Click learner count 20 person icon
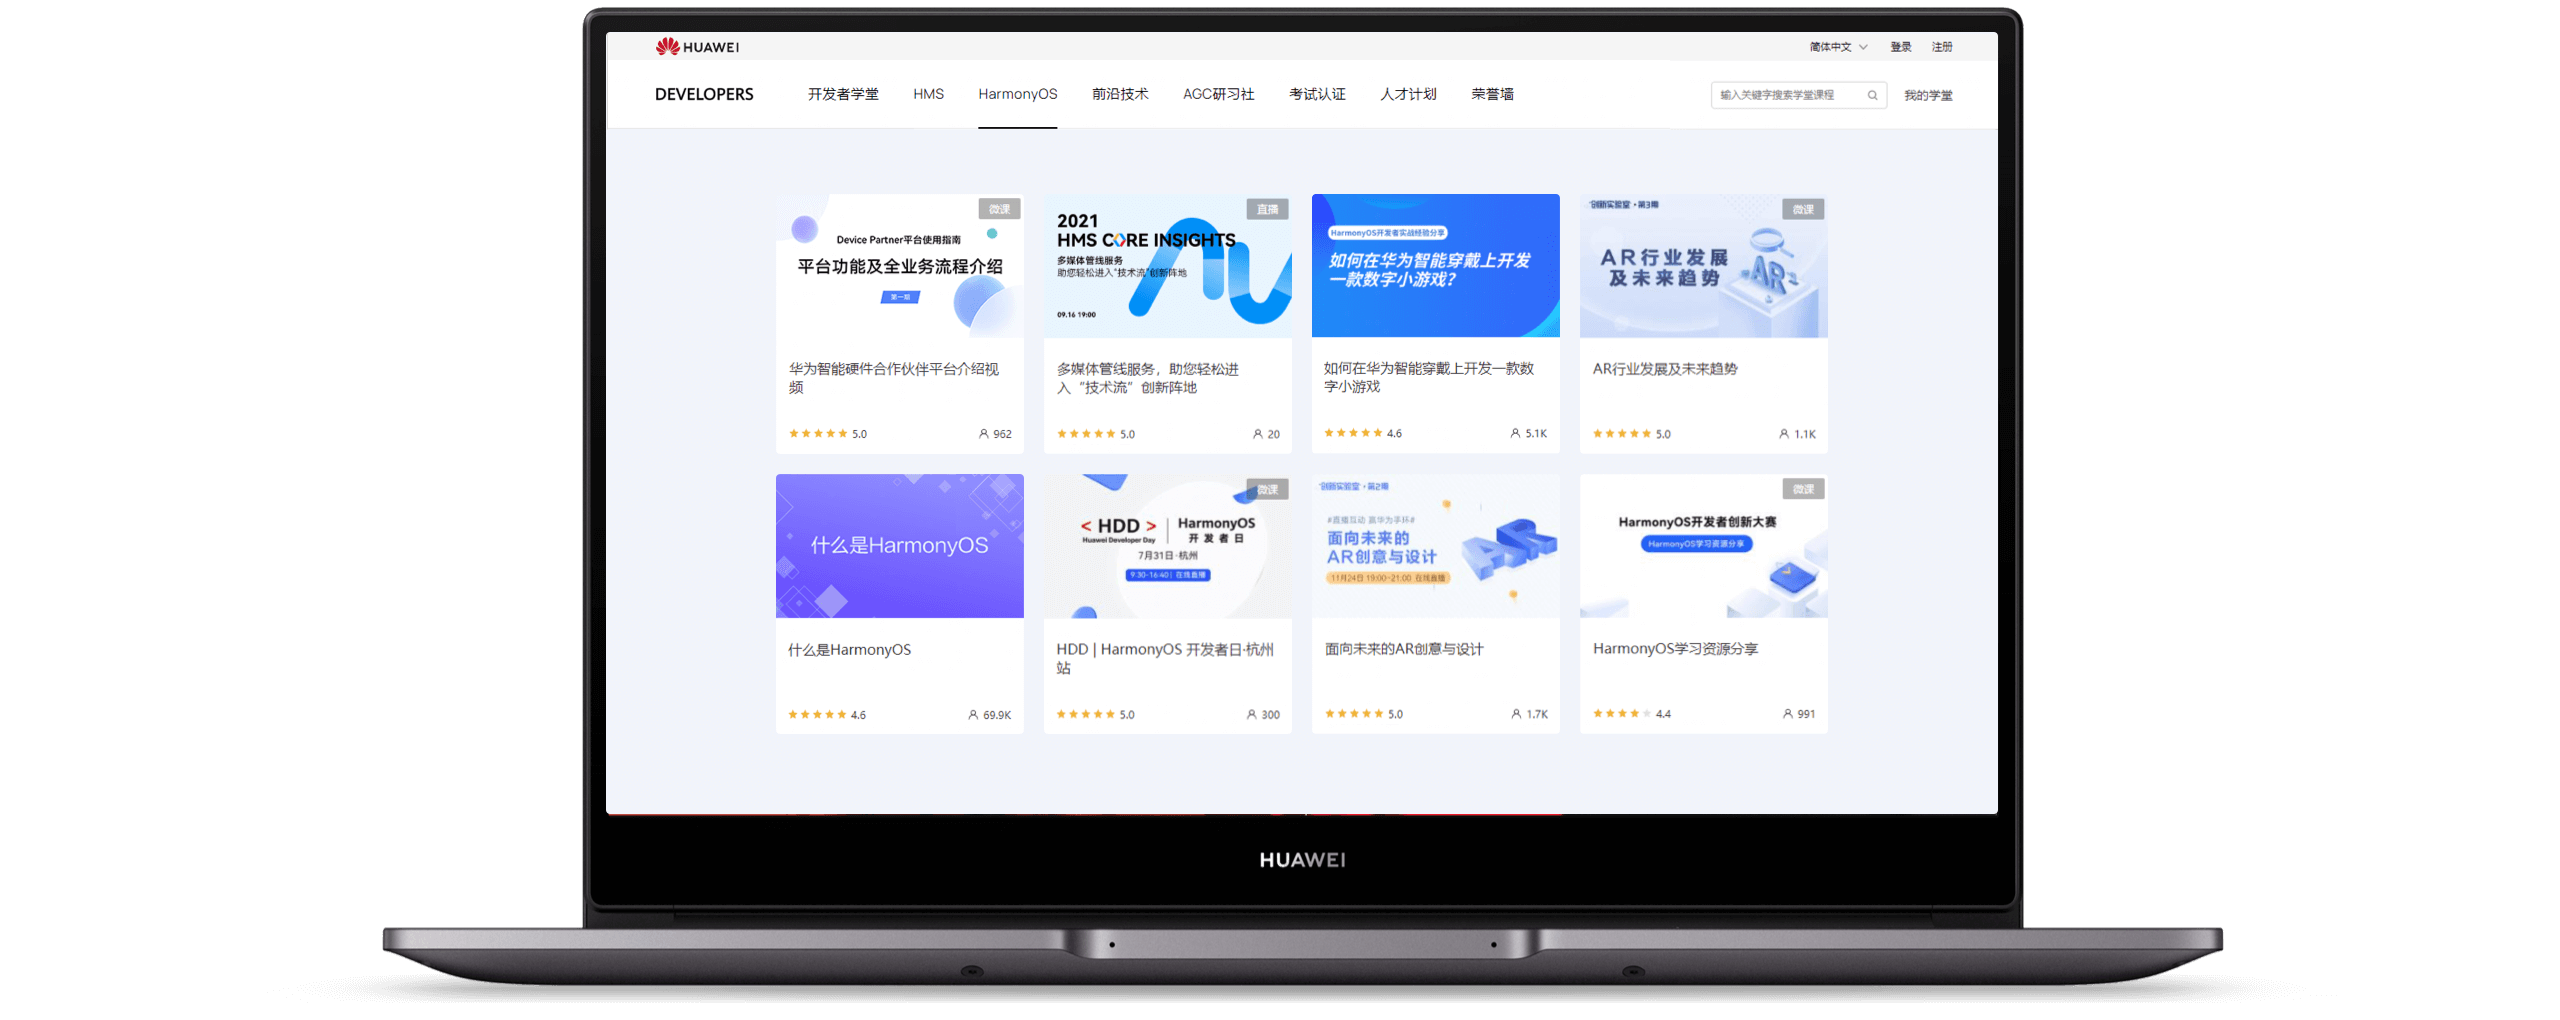This screenshot has height=1020, width=2560. [x=1257, y=434]
